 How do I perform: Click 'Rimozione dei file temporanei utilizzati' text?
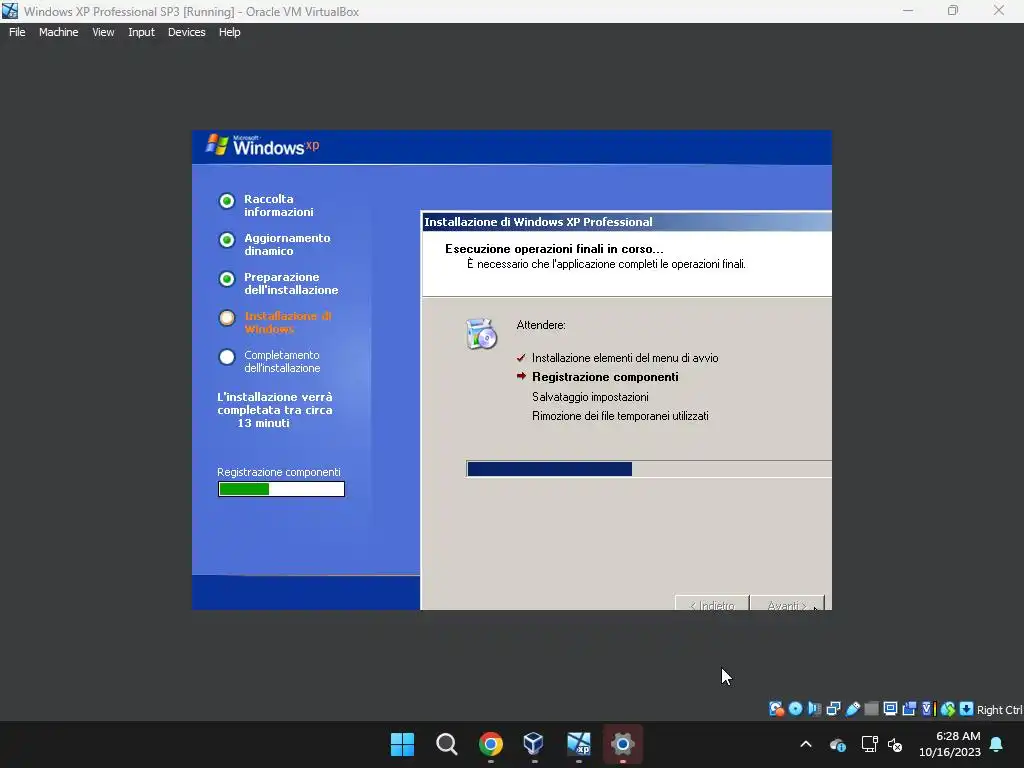[x=620, y=416]
